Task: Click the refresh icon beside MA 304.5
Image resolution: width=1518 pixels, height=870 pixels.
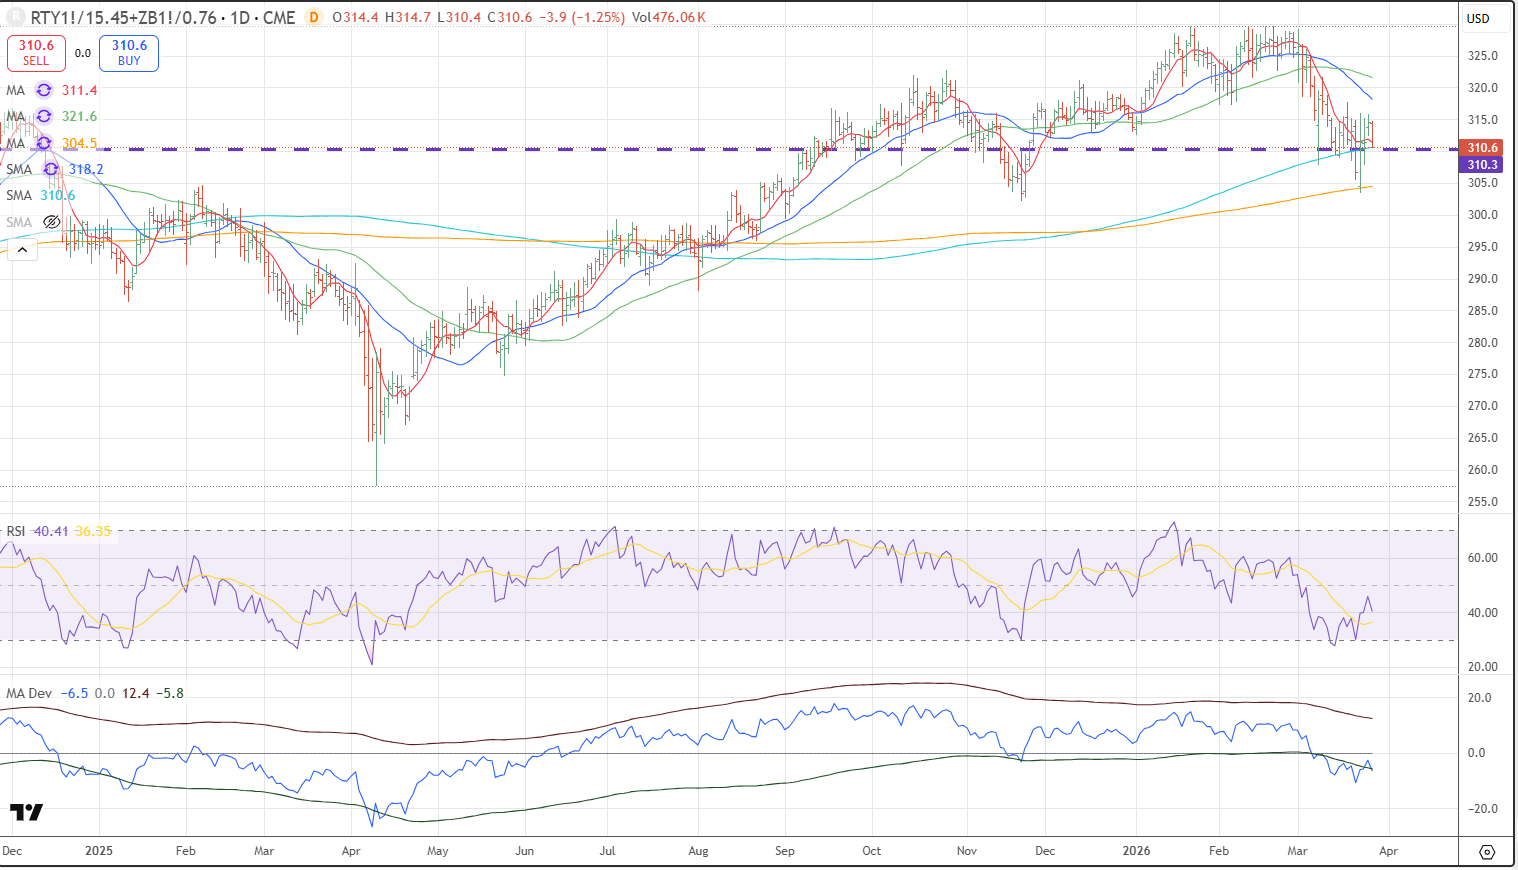Action: pos(44,143)
